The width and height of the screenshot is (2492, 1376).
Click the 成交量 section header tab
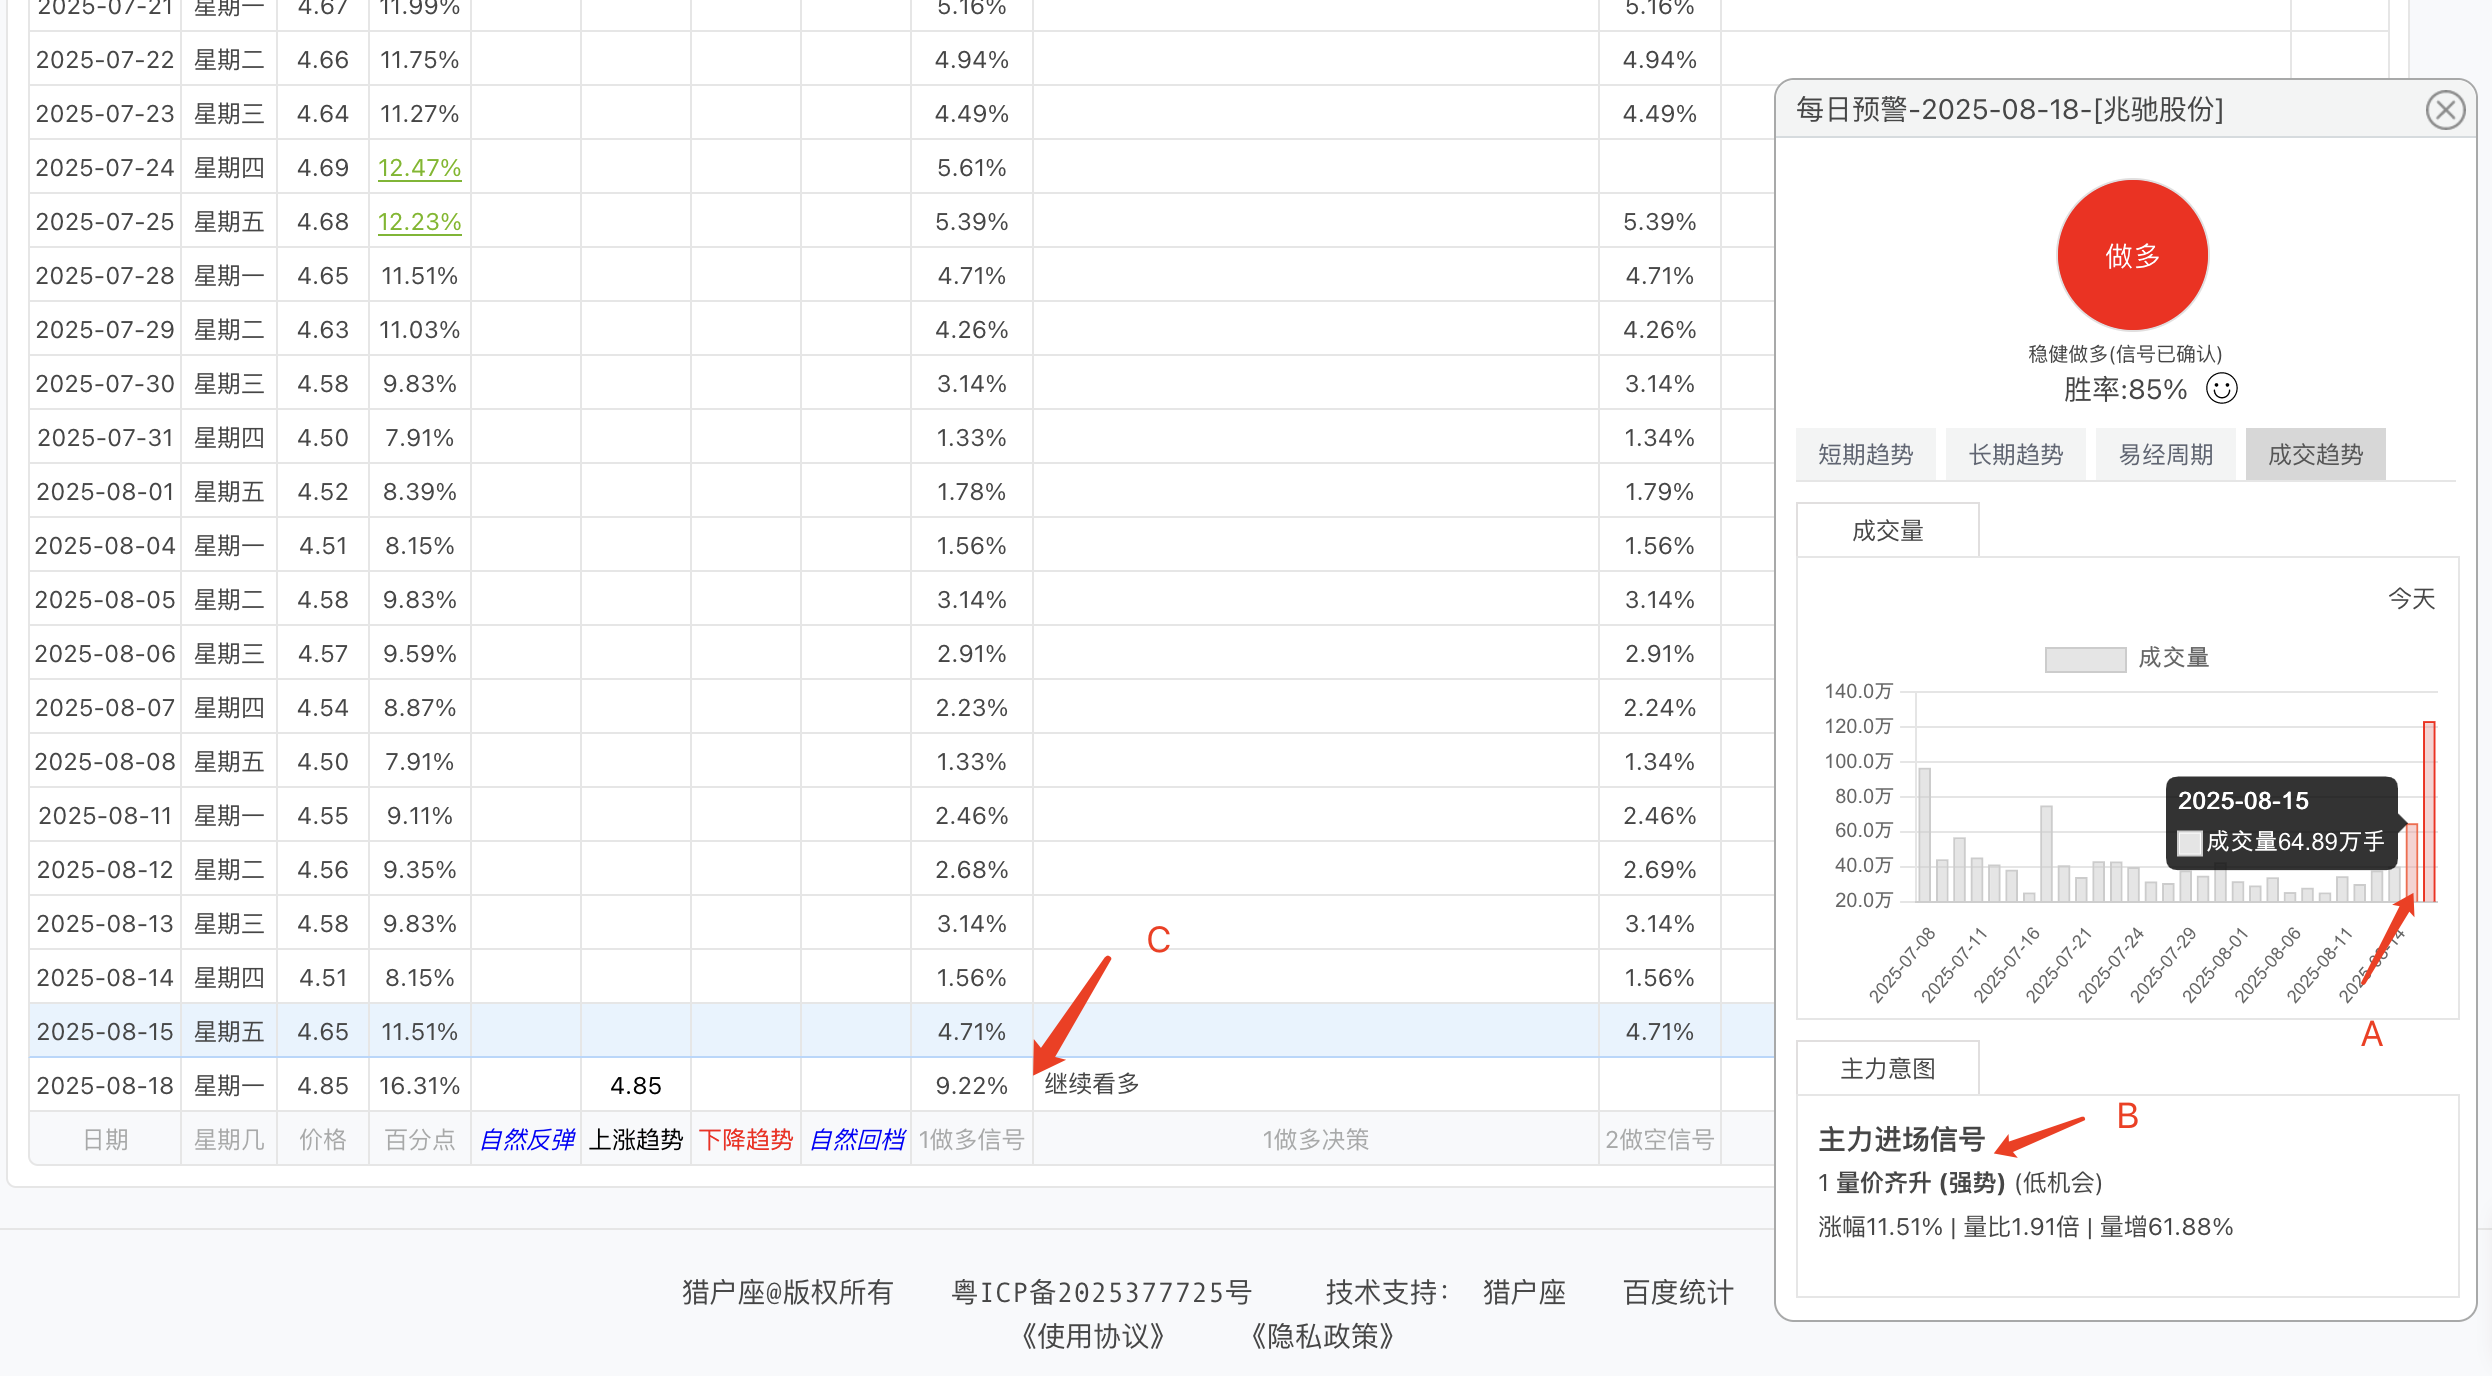click(1887, 531)
